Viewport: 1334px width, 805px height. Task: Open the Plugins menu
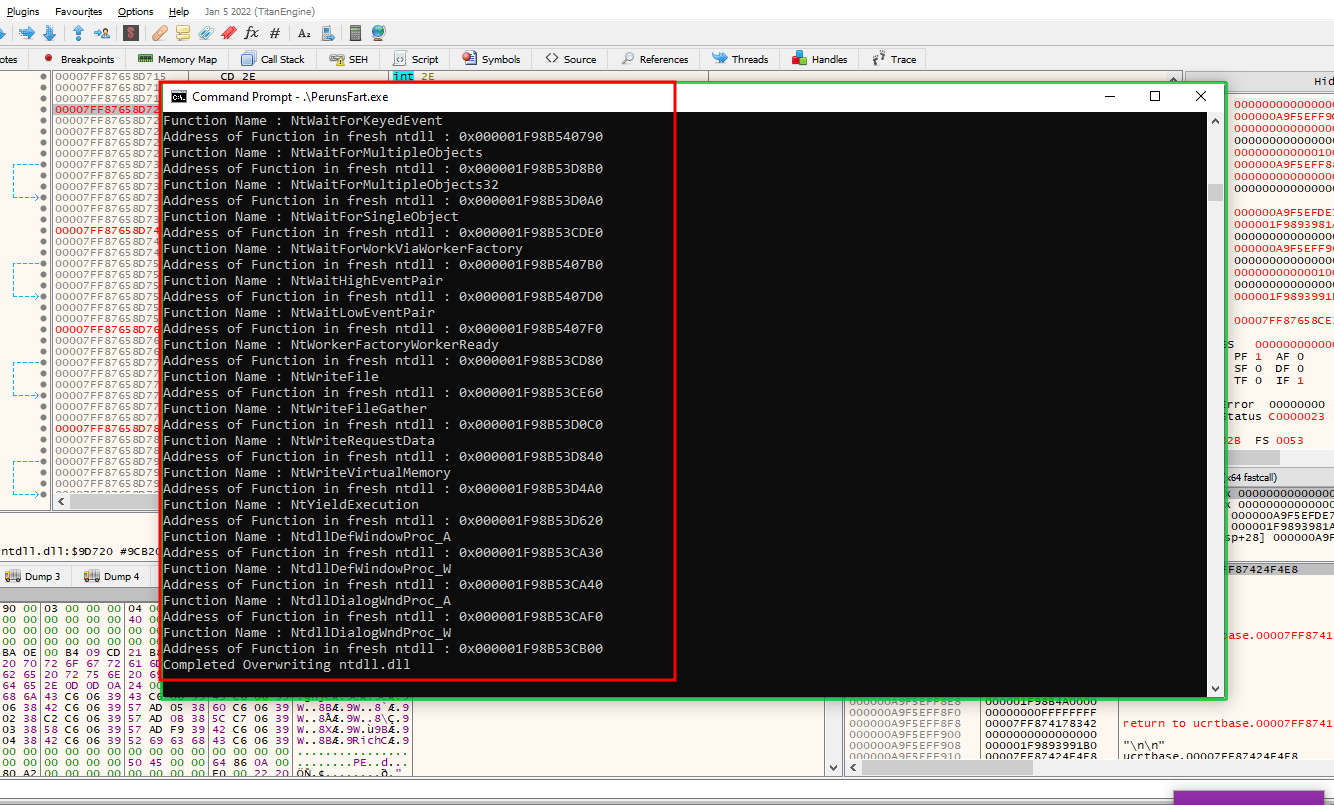click(x=23, y=11)
